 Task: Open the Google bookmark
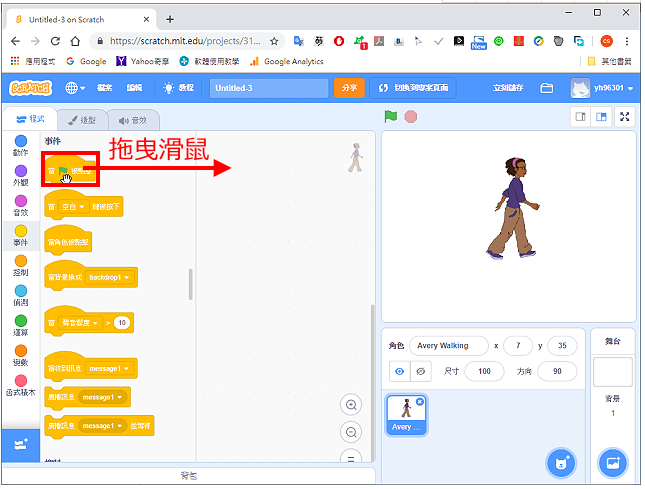(x=86, y=62)
